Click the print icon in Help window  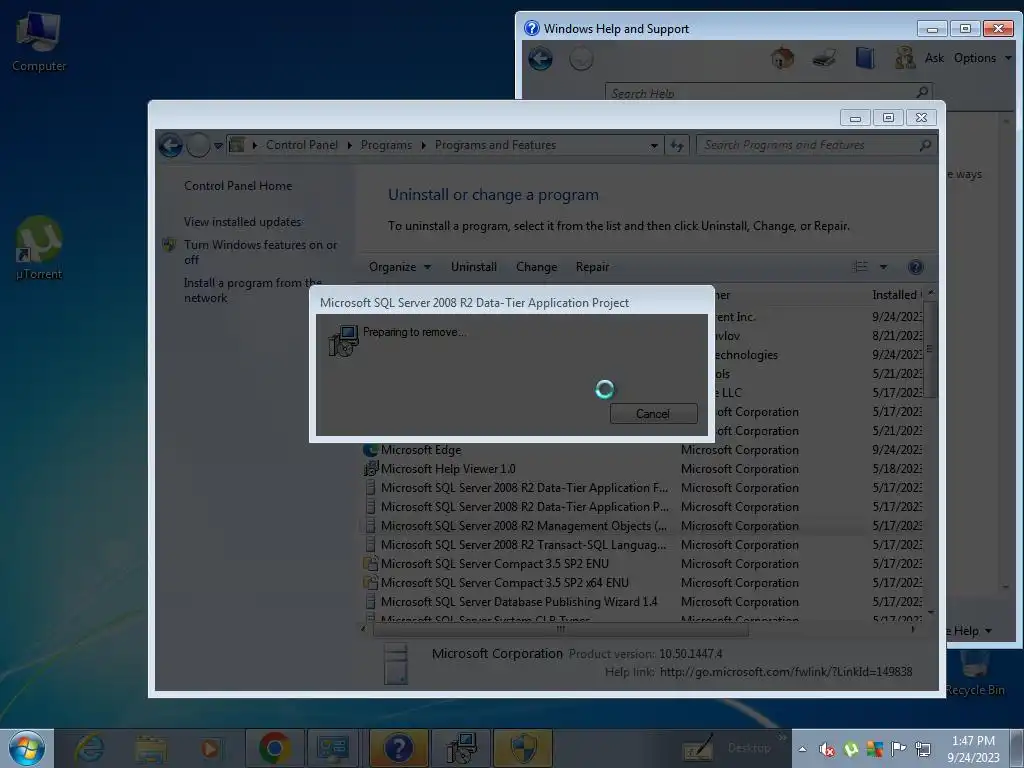(x=824, y=58)
